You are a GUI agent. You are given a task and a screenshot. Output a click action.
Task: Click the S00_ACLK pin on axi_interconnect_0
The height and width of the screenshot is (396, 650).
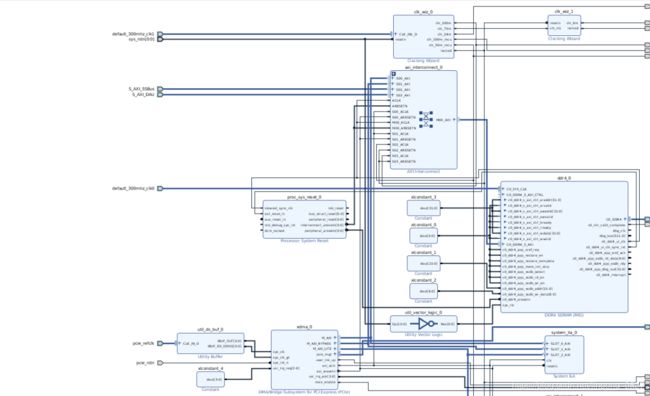click(x=400, y=112)
